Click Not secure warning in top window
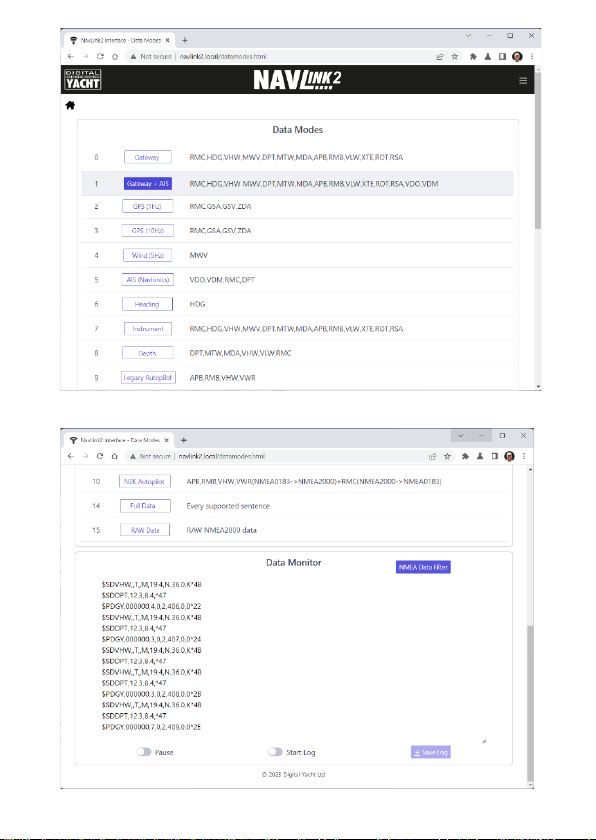 pos(152,56)
